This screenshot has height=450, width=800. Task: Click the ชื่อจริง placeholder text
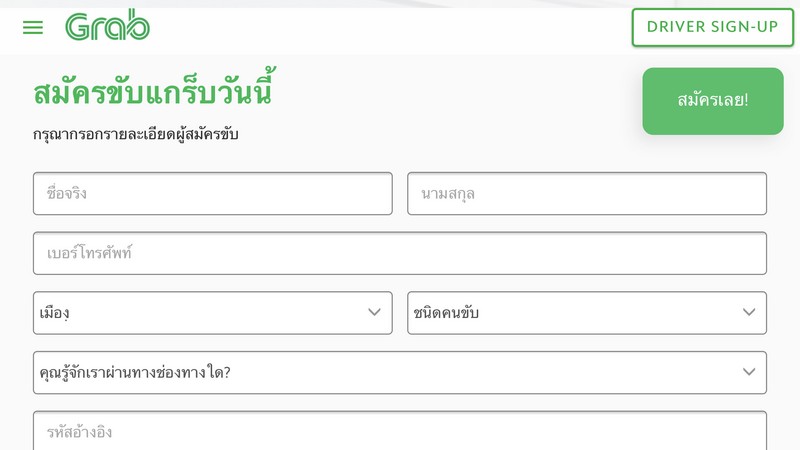pyautogui.click(x=67, y=193)
